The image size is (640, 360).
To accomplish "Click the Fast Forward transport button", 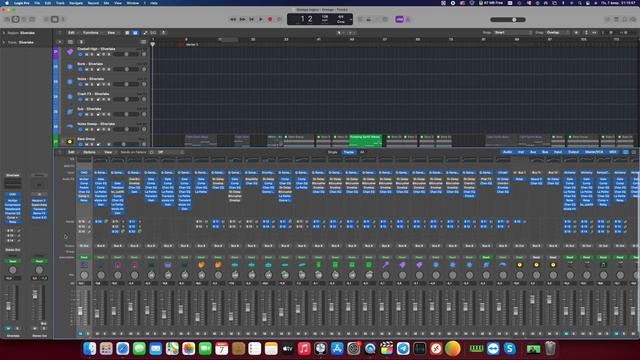I will (x=242, y=19).
